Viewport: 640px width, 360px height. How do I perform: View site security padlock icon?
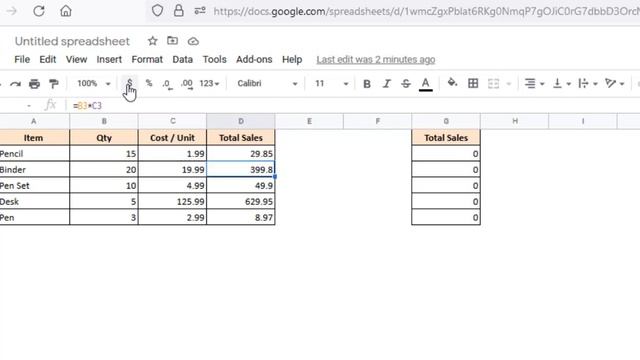pos(178,11)
